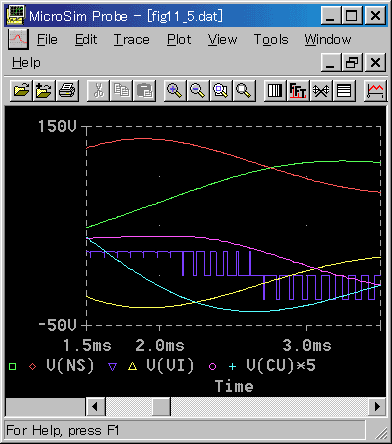Click the 3.0ms x-axis label
Screen dimensions: 392x444
[307, 345]
